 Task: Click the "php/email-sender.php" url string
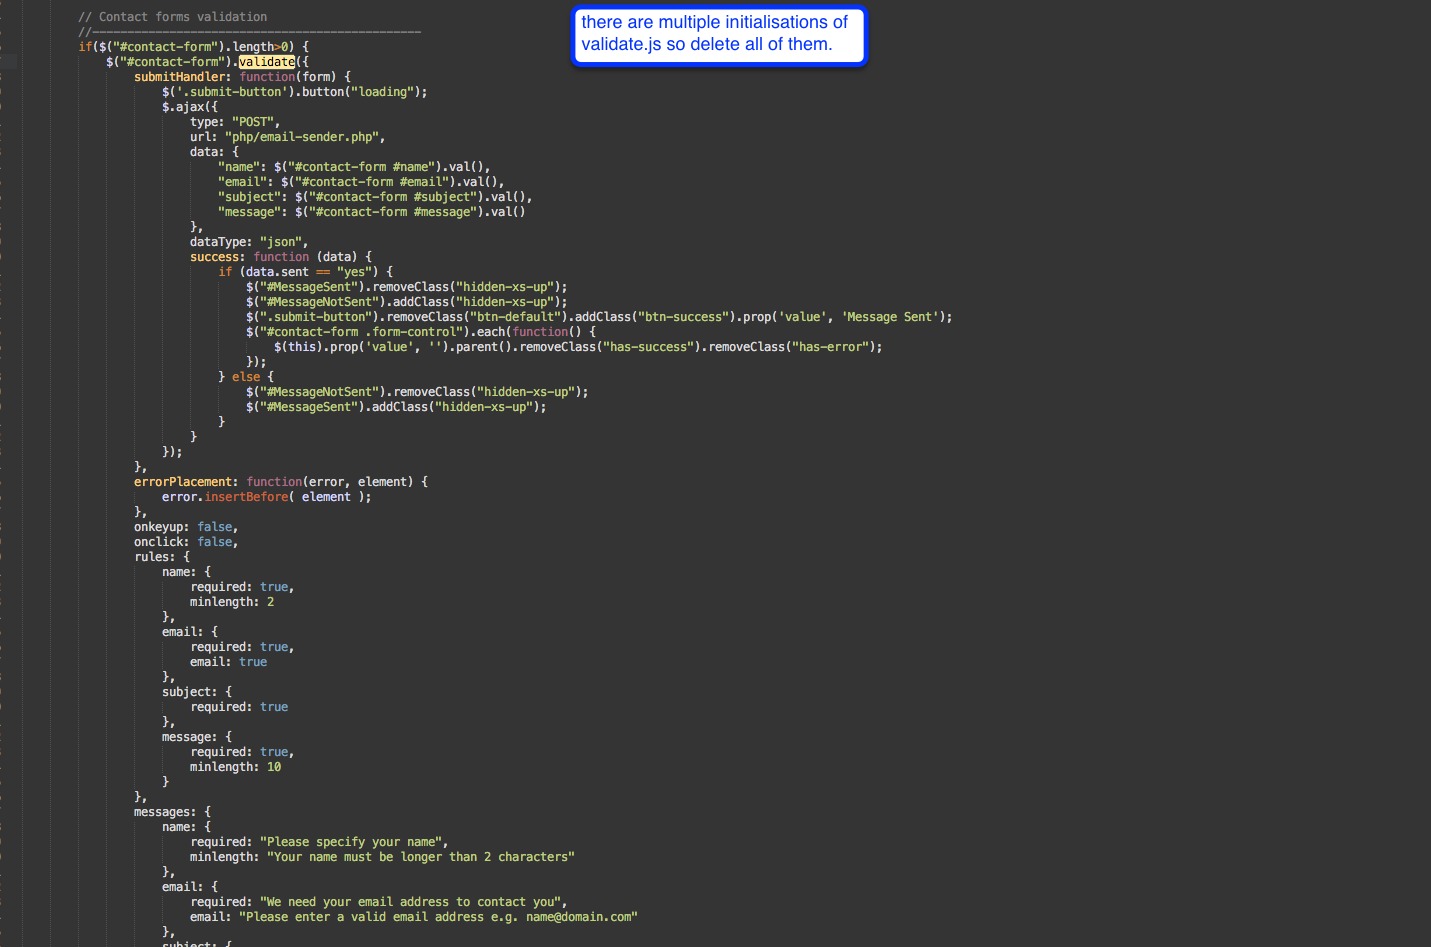coord(302,137)
